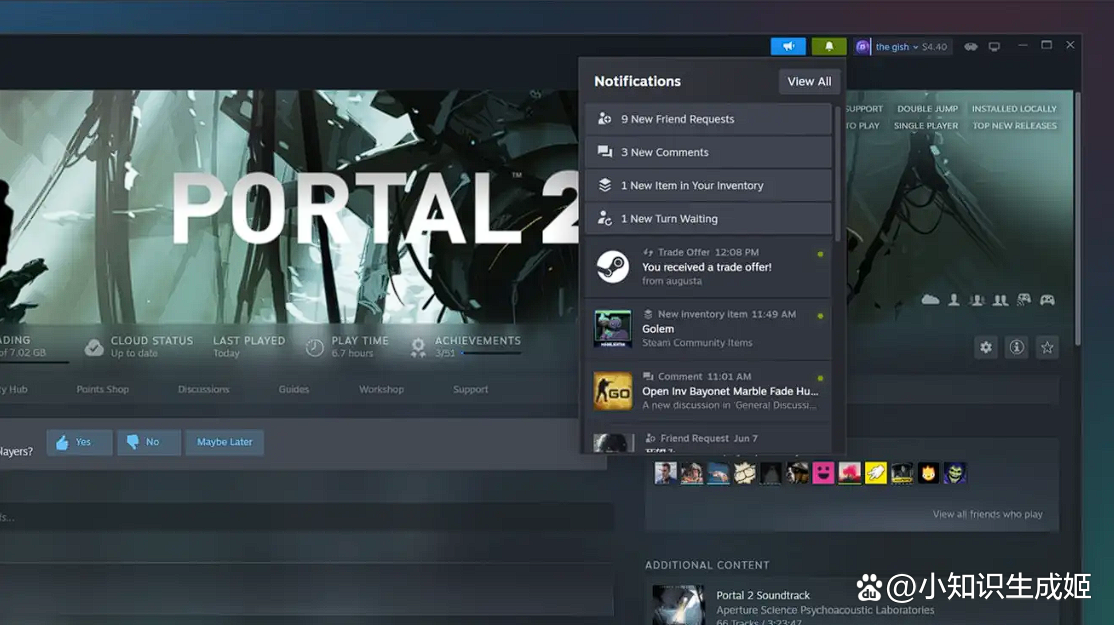Enter Big Picture mode monitor icon
The image size is (1114, 625).
pyautogui.click(x=994, y=47)
